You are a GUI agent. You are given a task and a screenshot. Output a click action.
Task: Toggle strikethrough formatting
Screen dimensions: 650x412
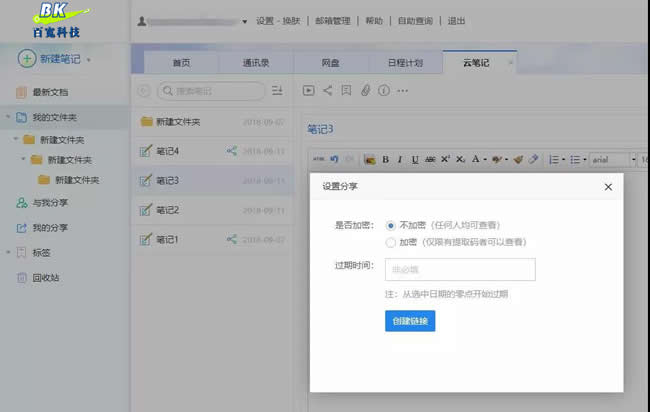tap(430, 160)
